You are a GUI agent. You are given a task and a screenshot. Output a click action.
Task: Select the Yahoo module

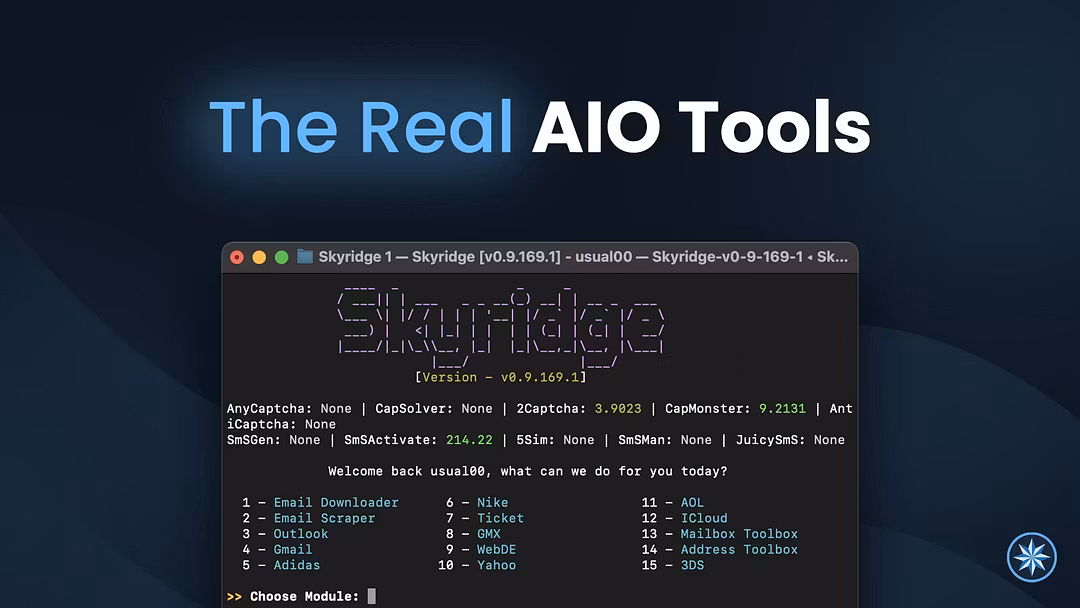click(496, 565)
